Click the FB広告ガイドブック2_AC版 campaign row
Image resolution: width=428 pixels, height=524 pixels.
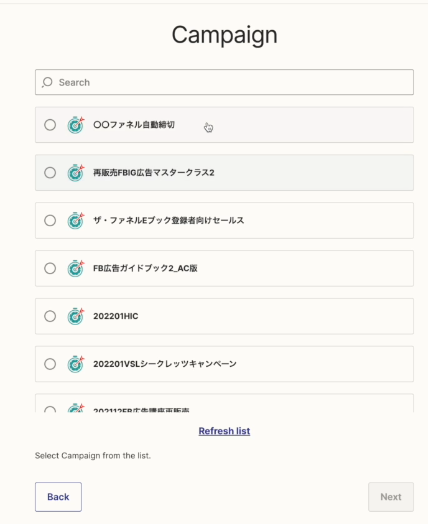tap(224, 268)
